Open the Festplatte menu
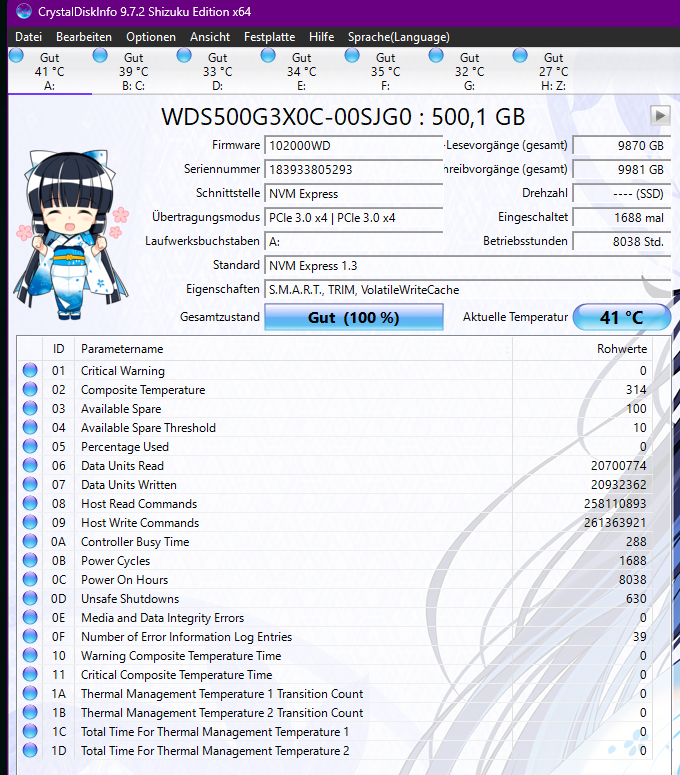Screen dimensions: 680x775 pos(269,37)
